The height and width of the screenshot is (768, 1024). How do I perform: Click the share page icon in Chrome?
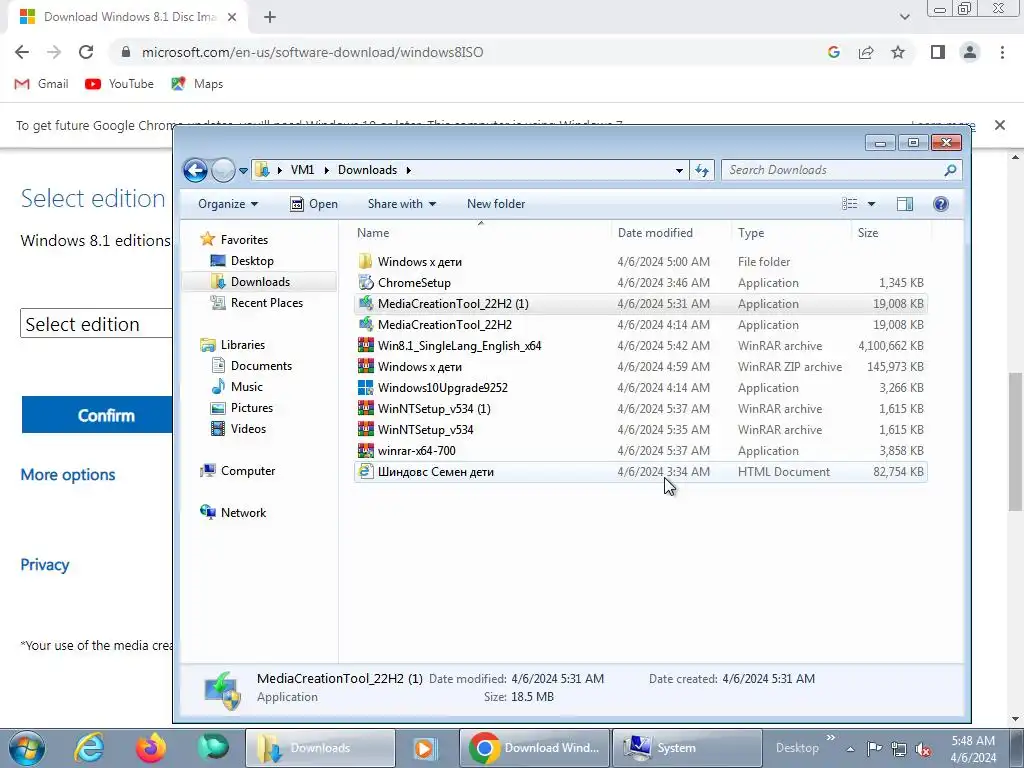point(866,52)
